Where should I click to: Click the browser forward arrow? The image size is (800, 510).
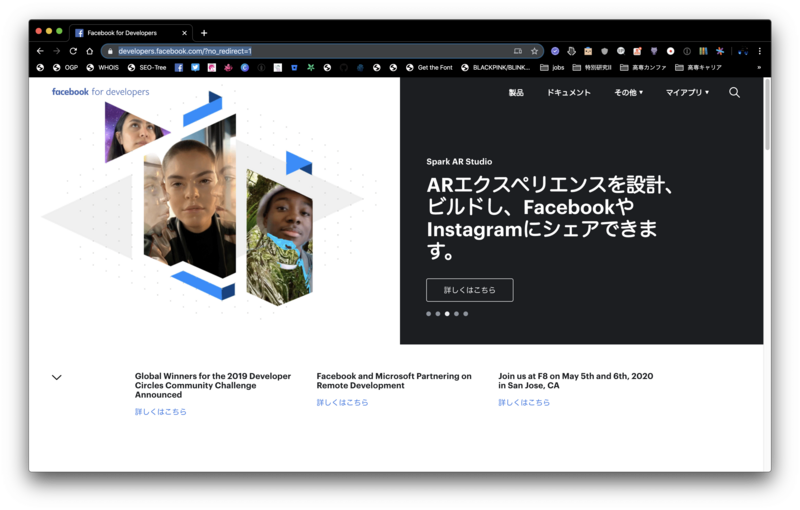tap(57, 51)
